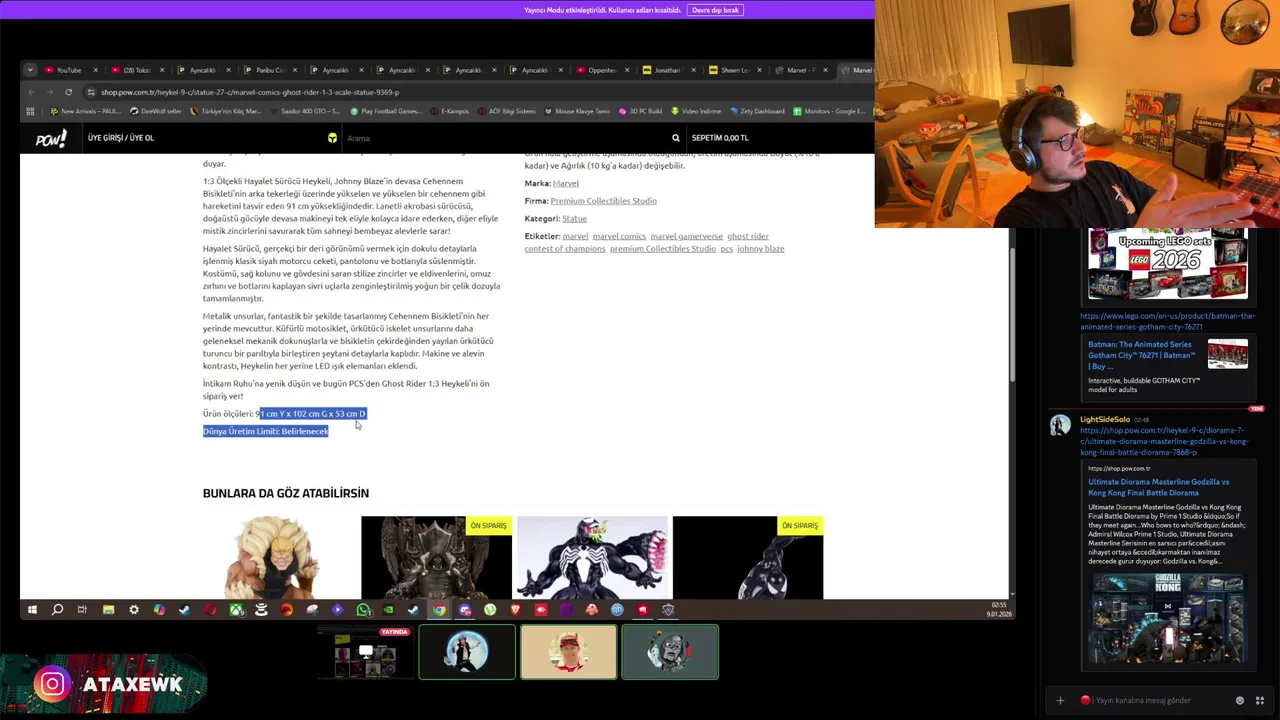Reload the browser page
The width and height of the screenshot is (1280, 720).
point(68,92)
